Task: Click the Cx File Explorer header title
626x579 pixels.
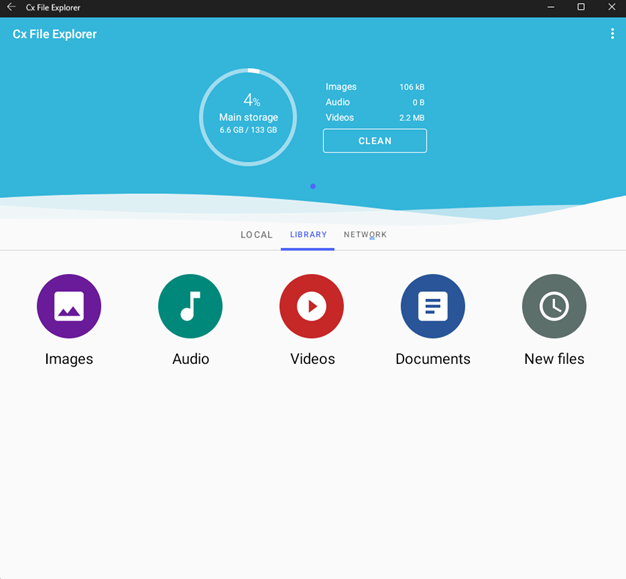Action: (x=55, y=34)
